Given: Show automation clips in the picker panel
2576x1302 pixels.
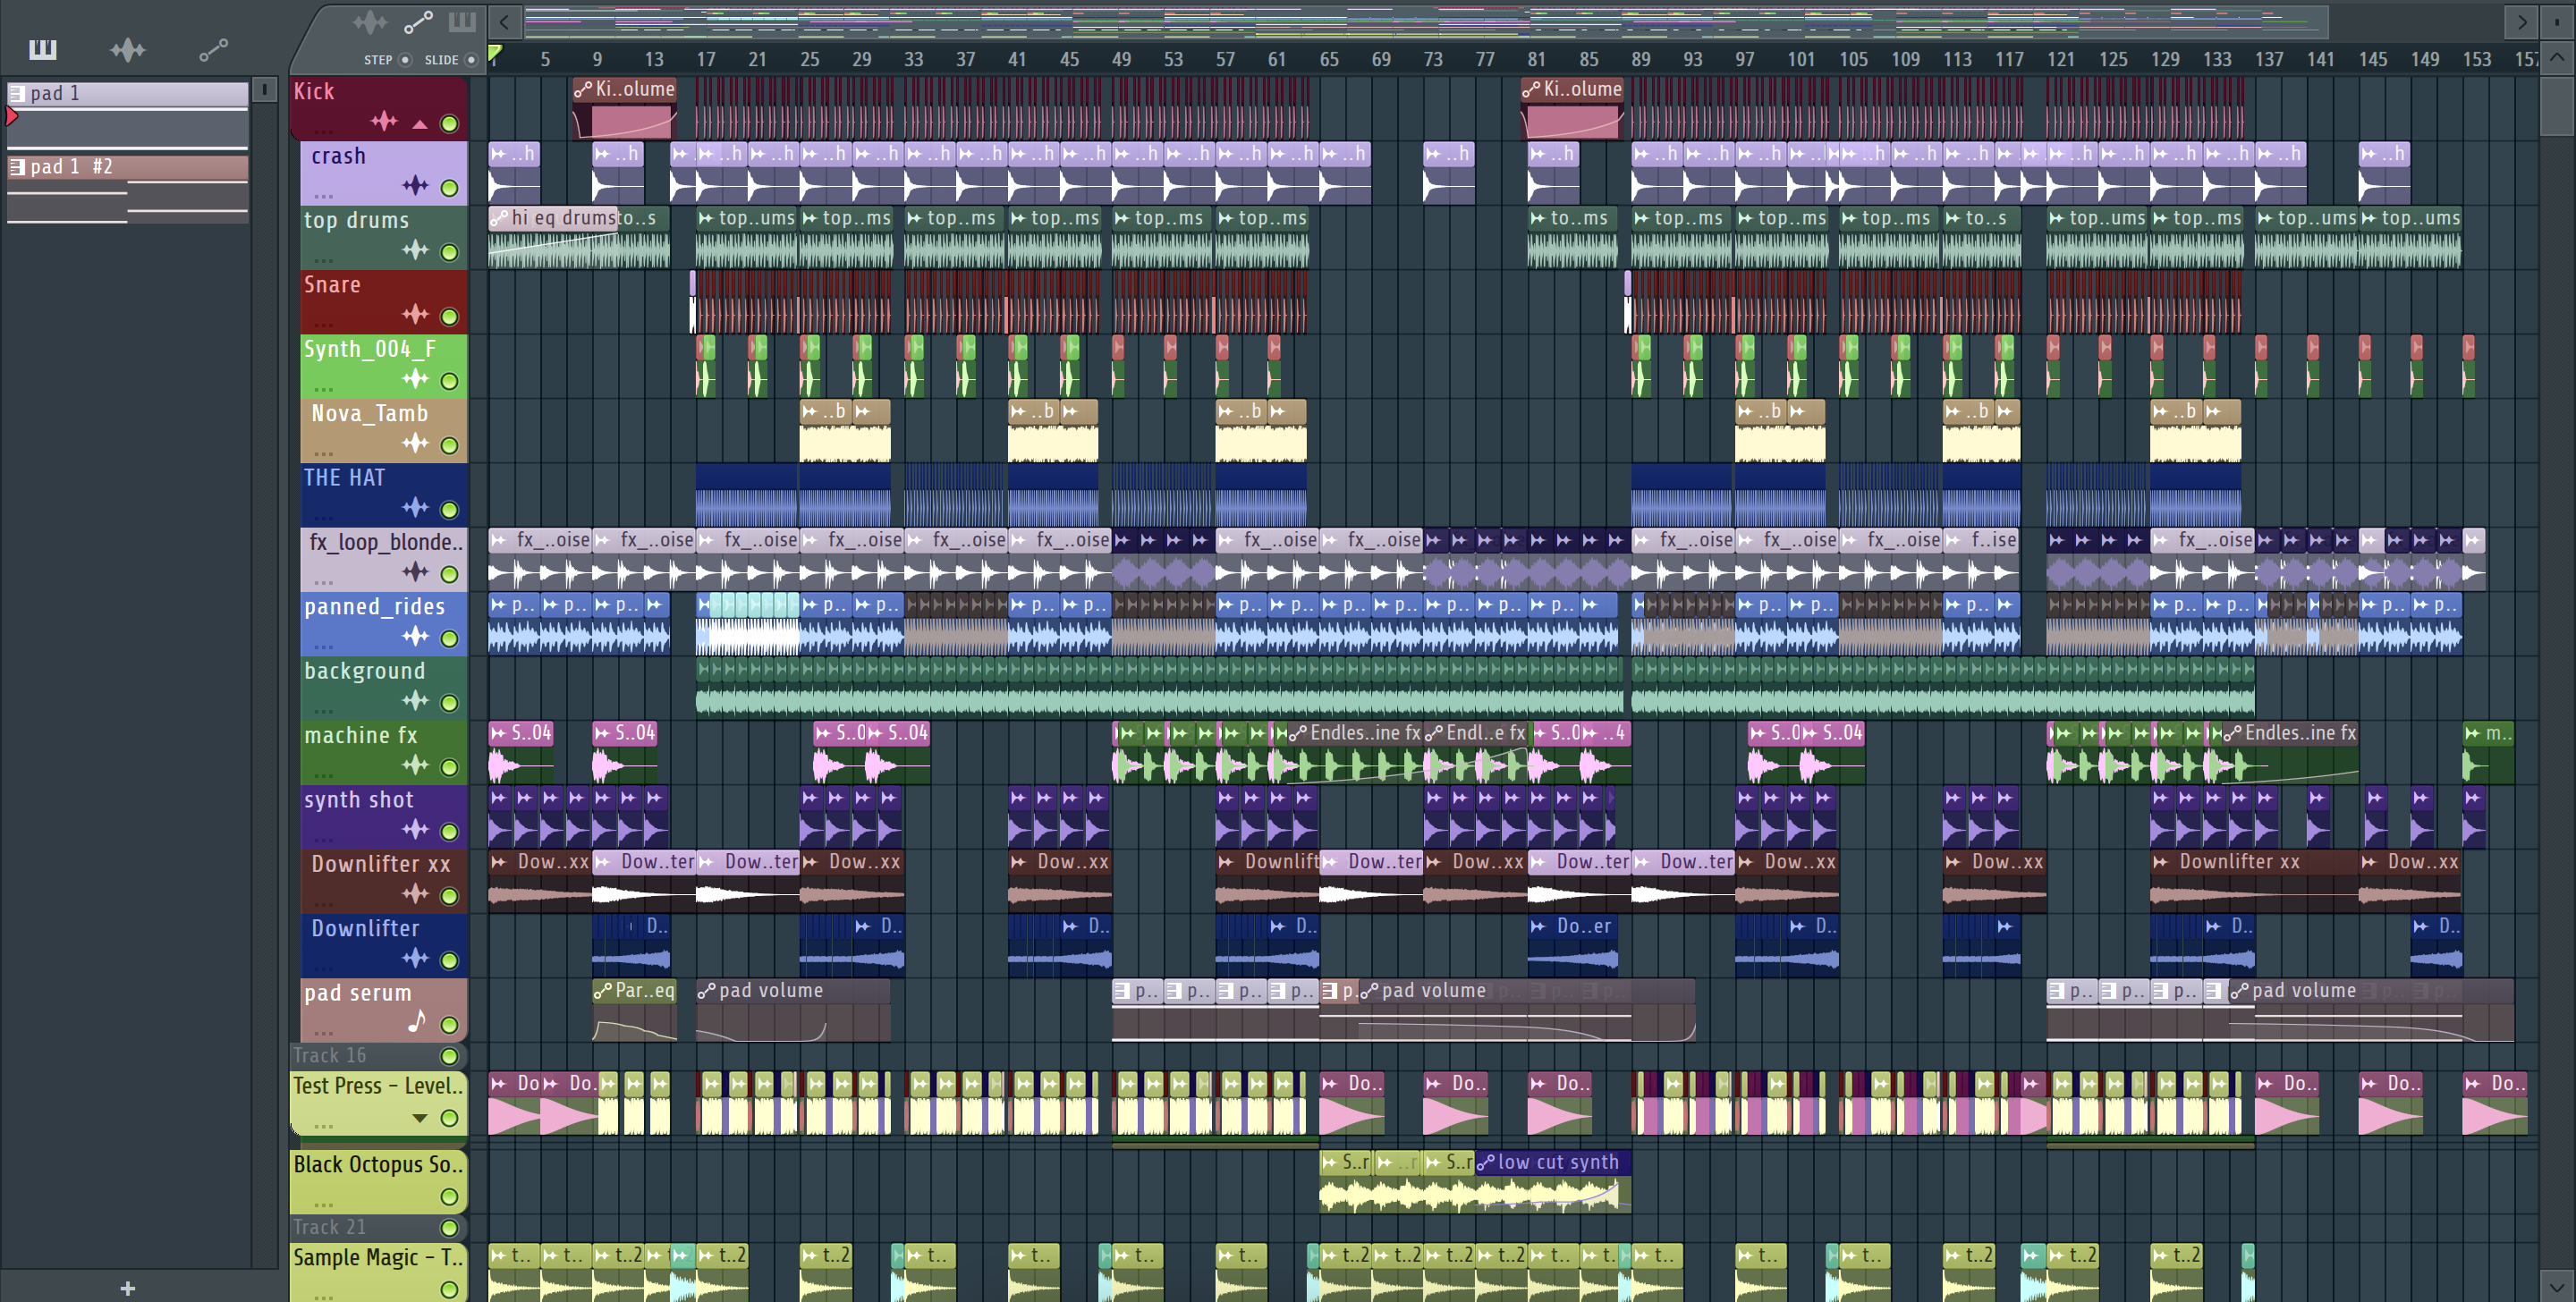Looking at the screenshot, I should 213,49.
